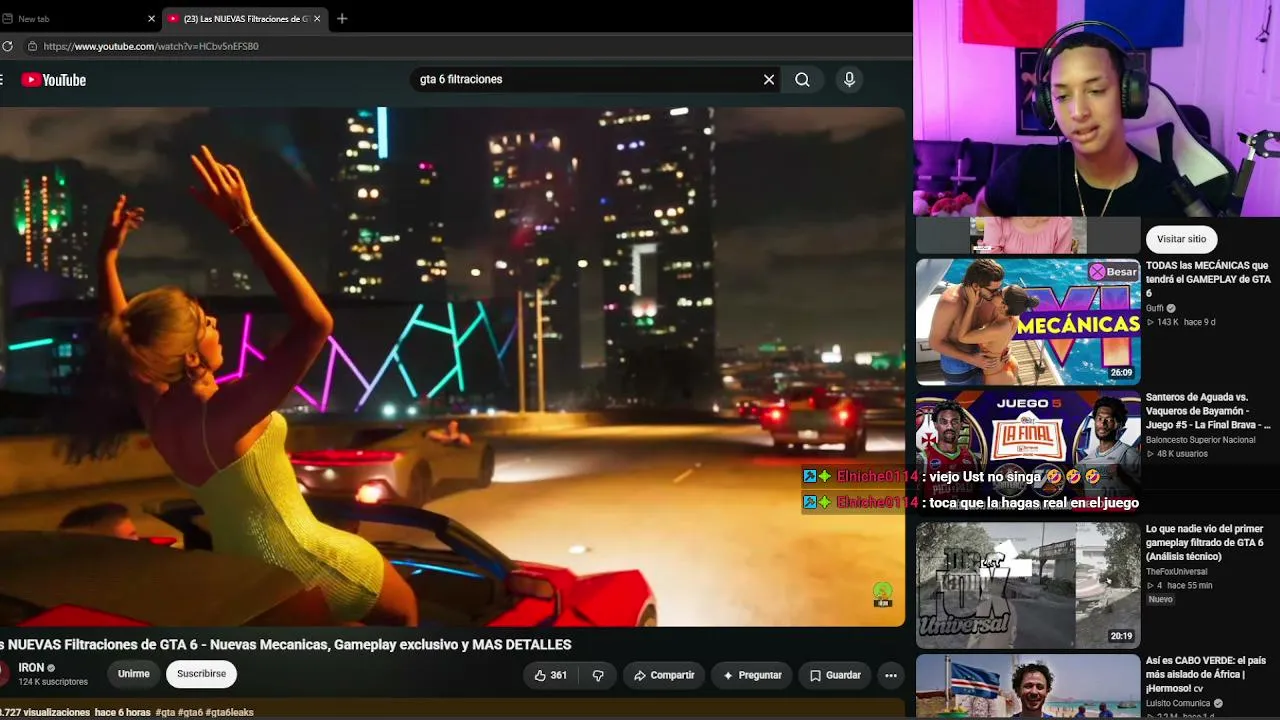Go to YouTube home via the logo
The image size is (1280, 720).
click(54, 80)
